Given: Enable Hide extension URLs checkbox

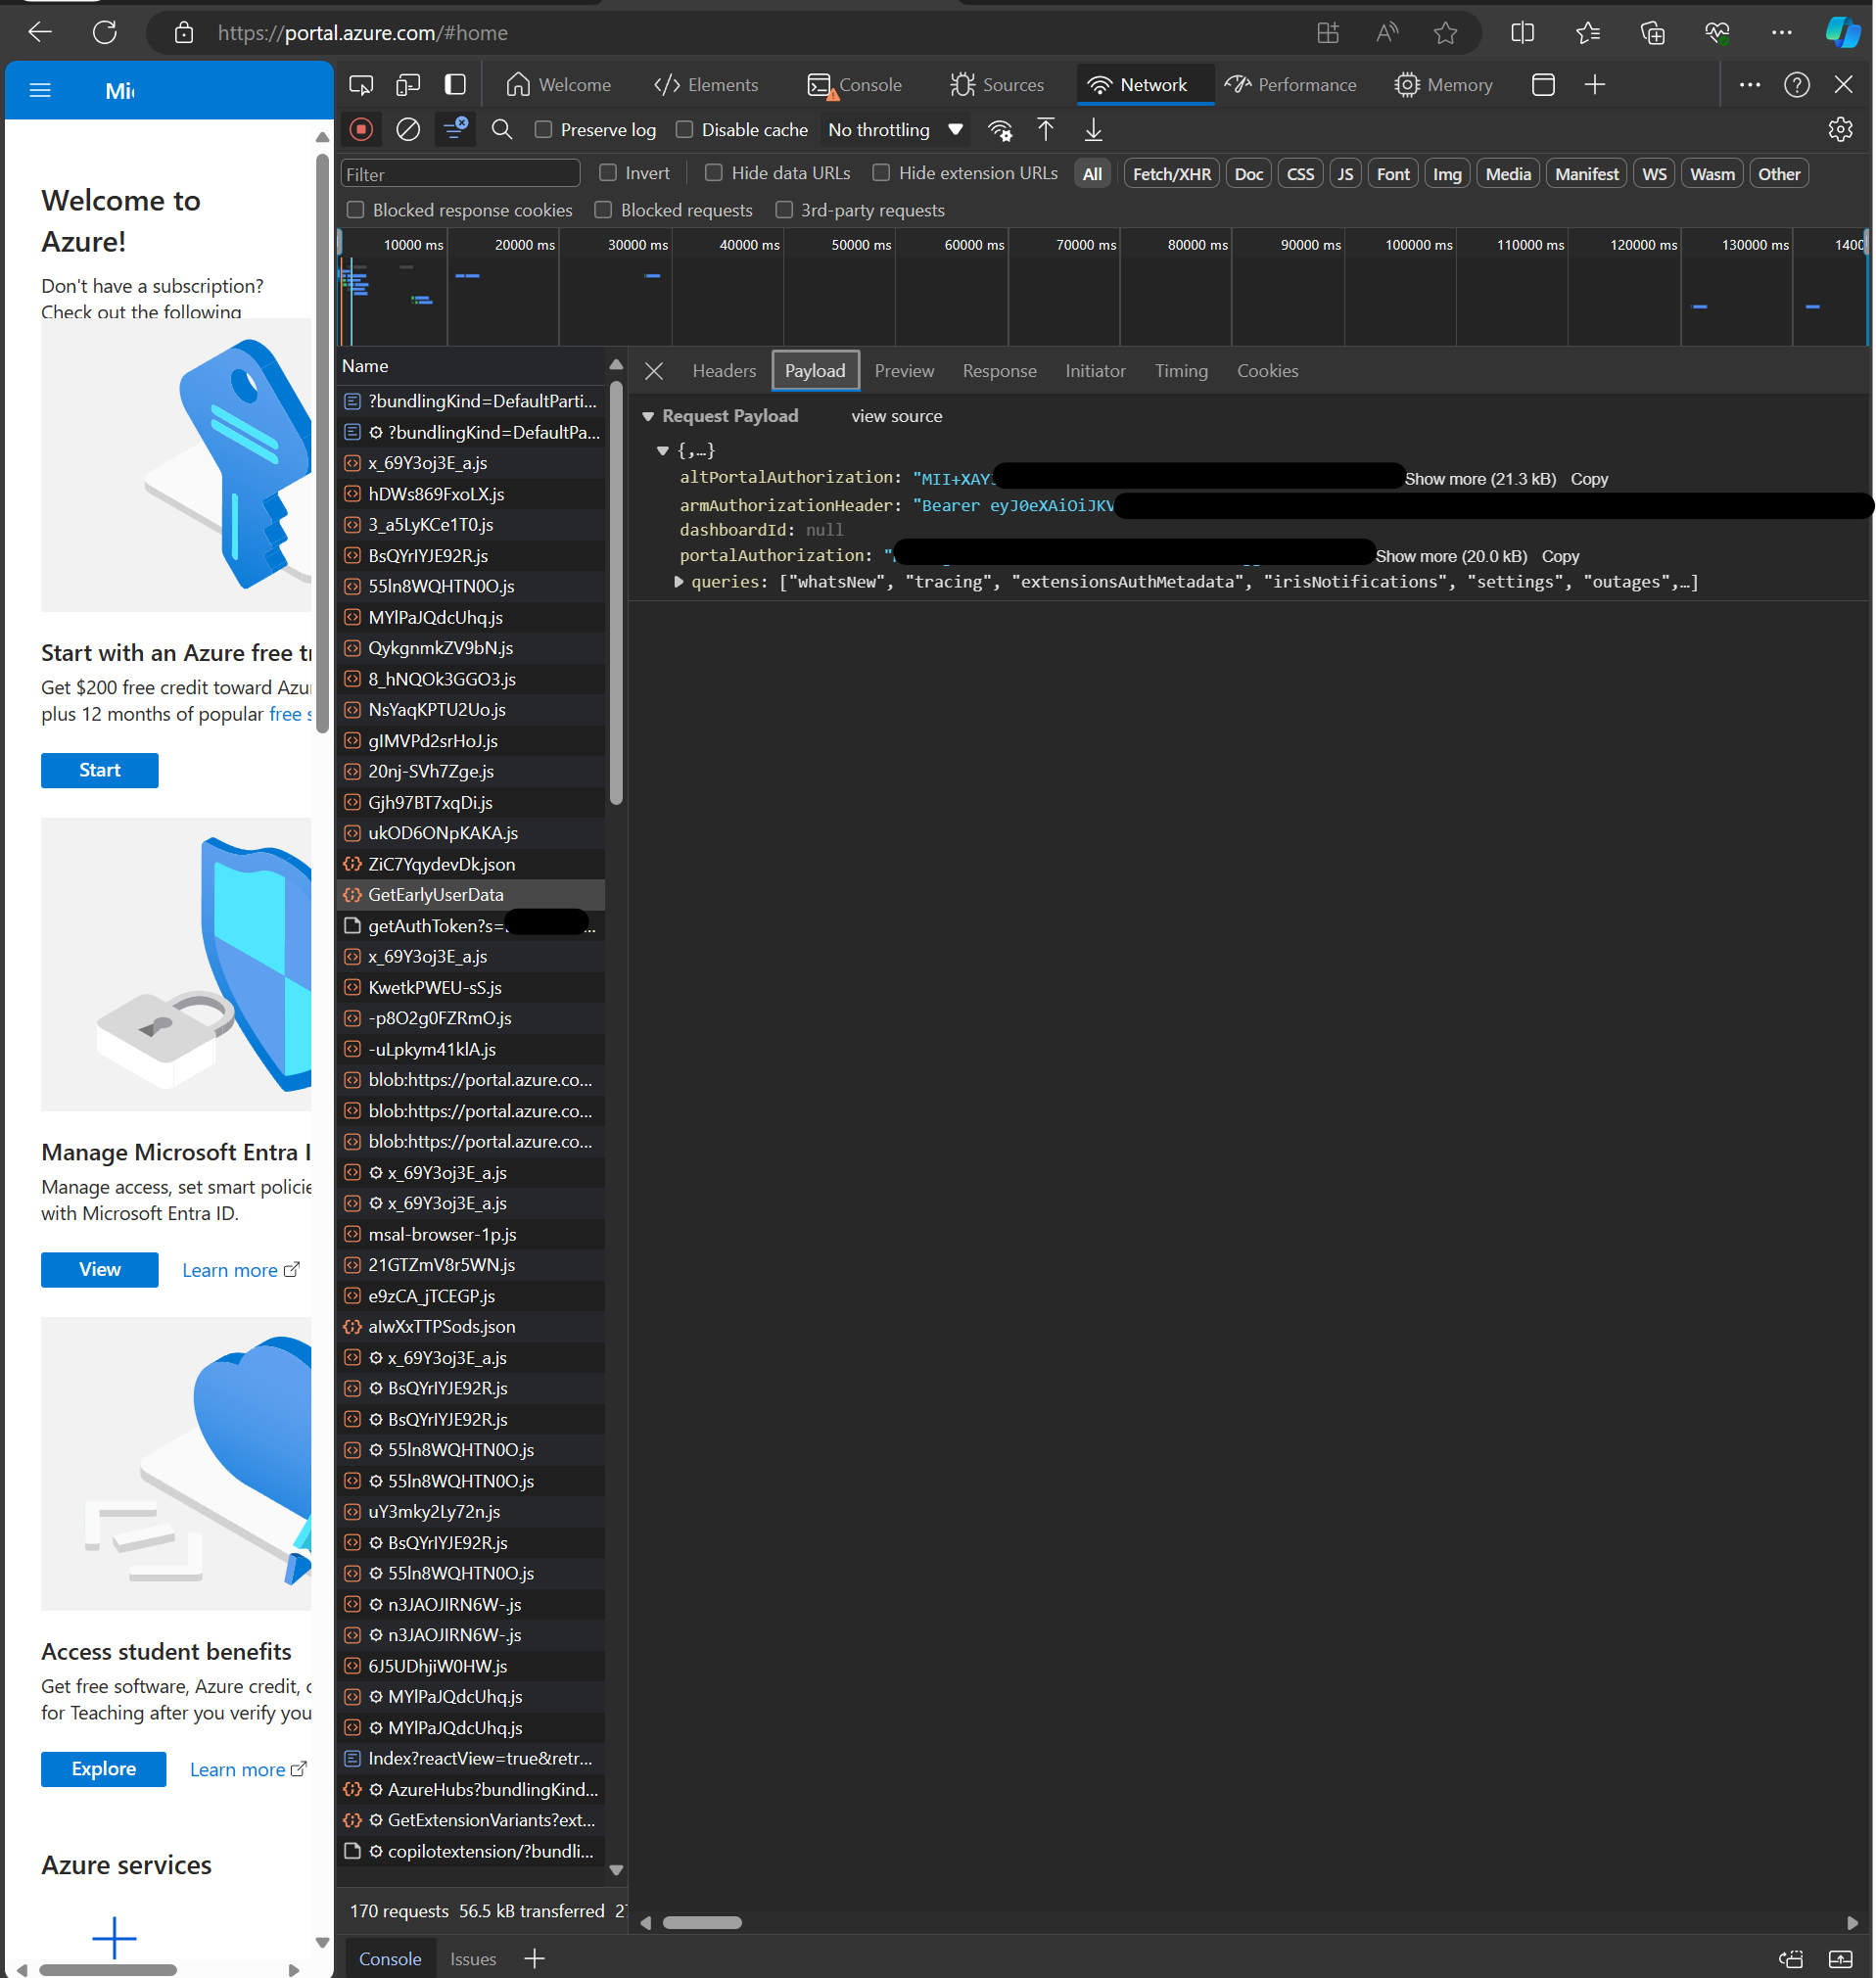Looking at the screenshot, I should (x=881, y=172).
